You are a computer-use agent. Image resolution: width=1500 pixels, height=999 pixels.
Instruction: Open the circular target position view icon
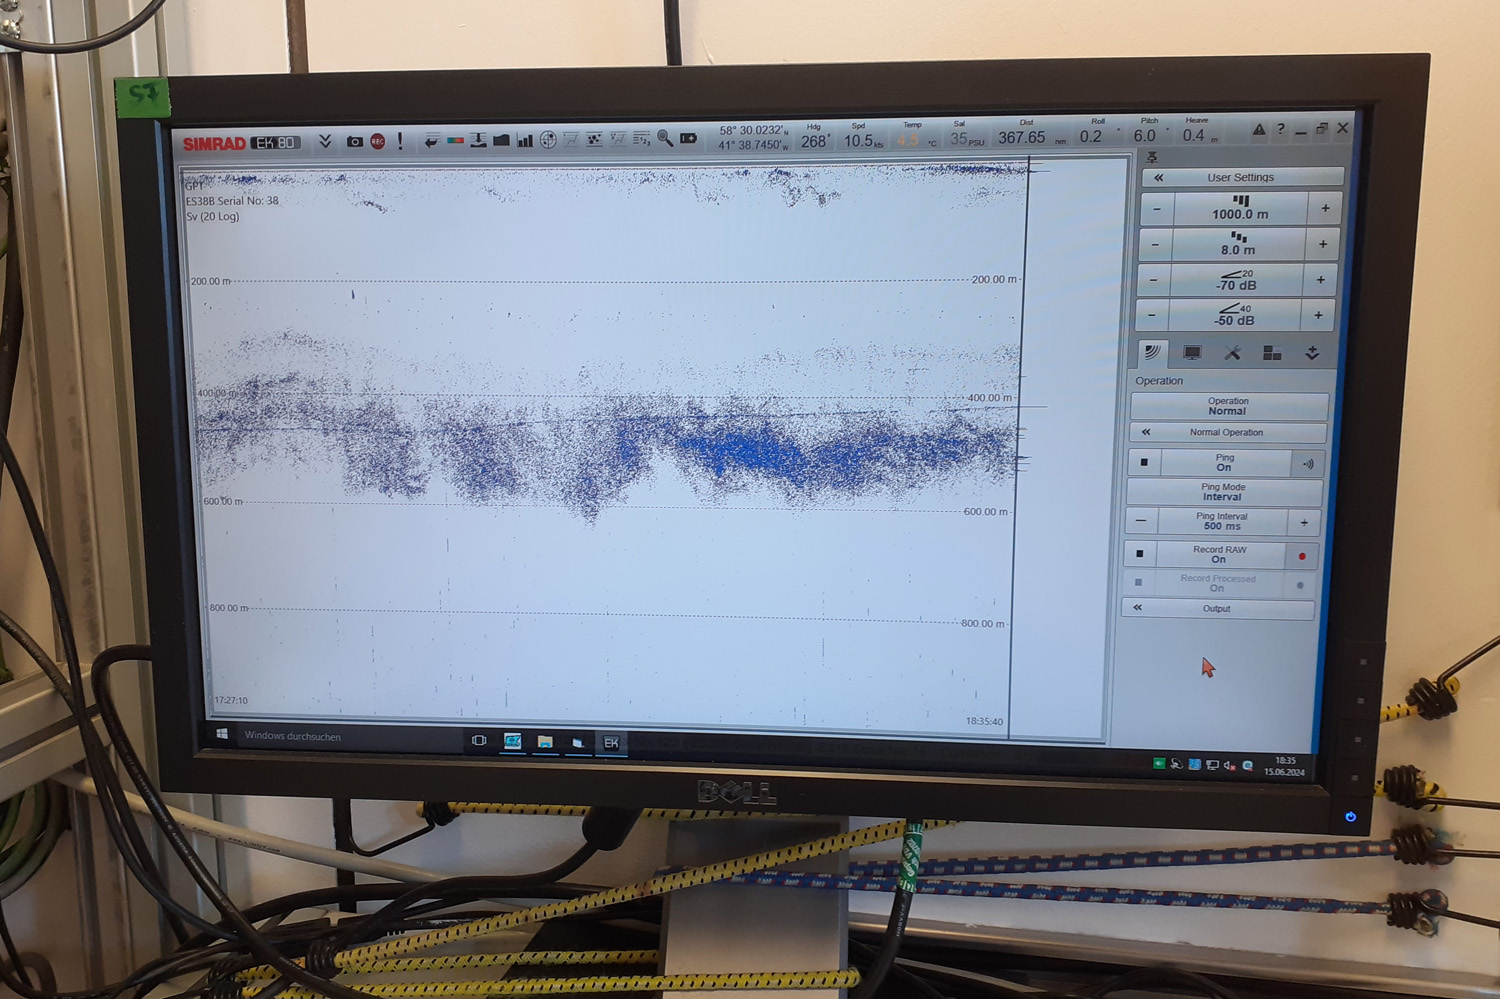click(x=548, y=140)
